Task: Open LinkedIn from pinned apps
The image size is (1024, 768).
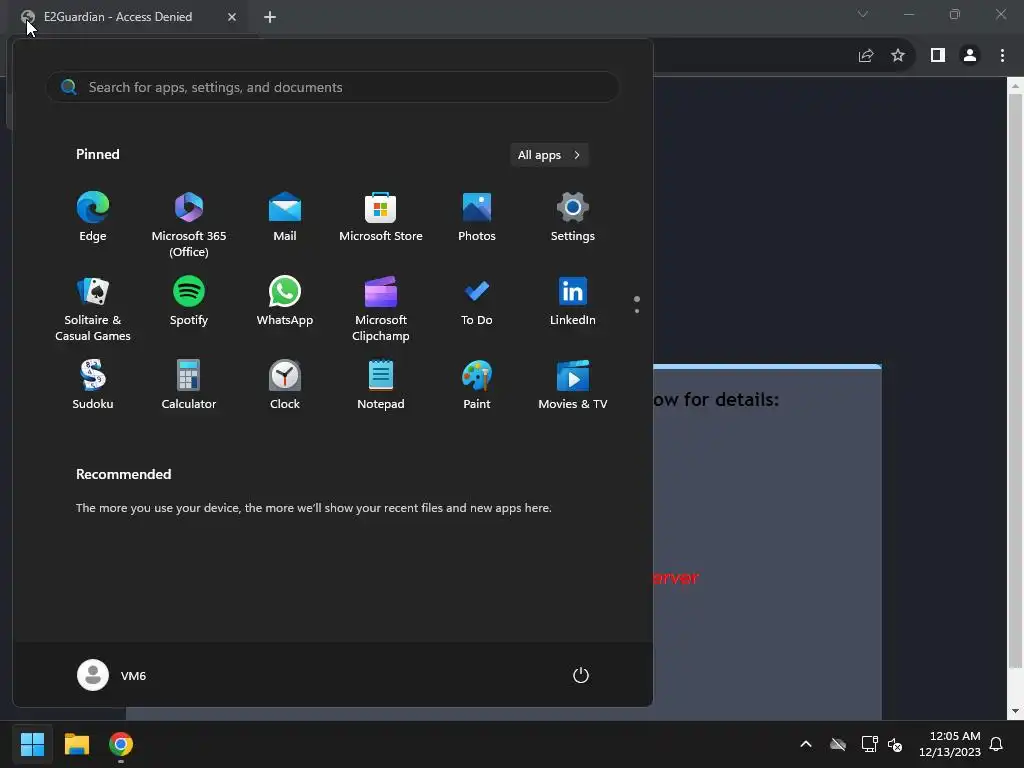Action: click(x=573, y=301)
